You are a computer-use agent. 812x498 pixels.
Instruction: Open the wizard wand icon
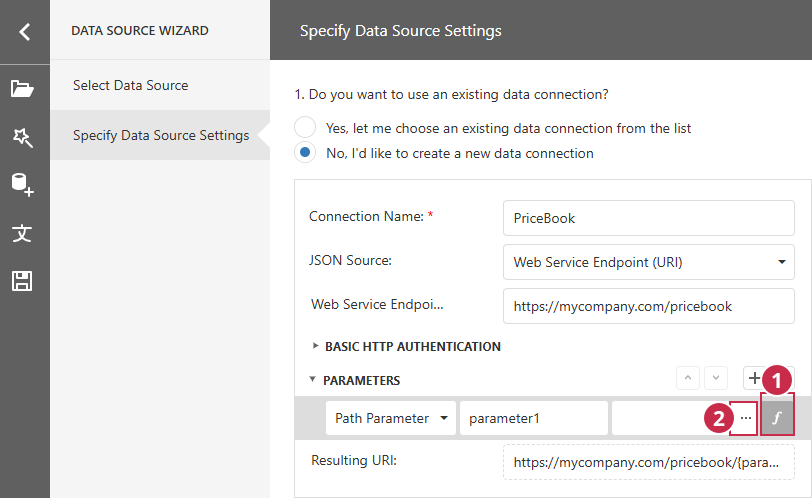coord(22,137)
